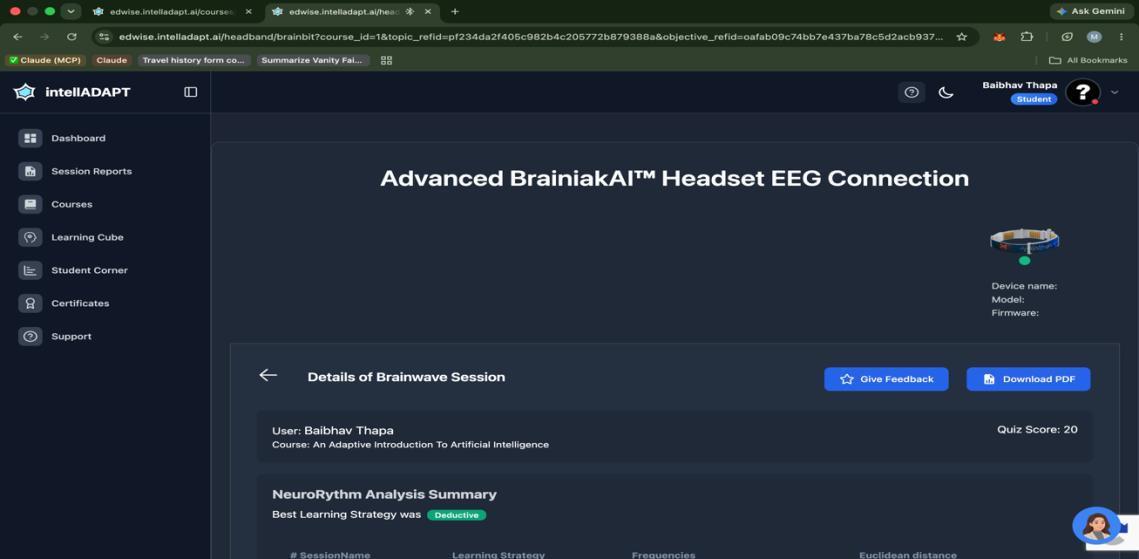Click the Quiz Score: 20 text
The width and height of the screenshot is (1139, 559).
[1037, 430]
